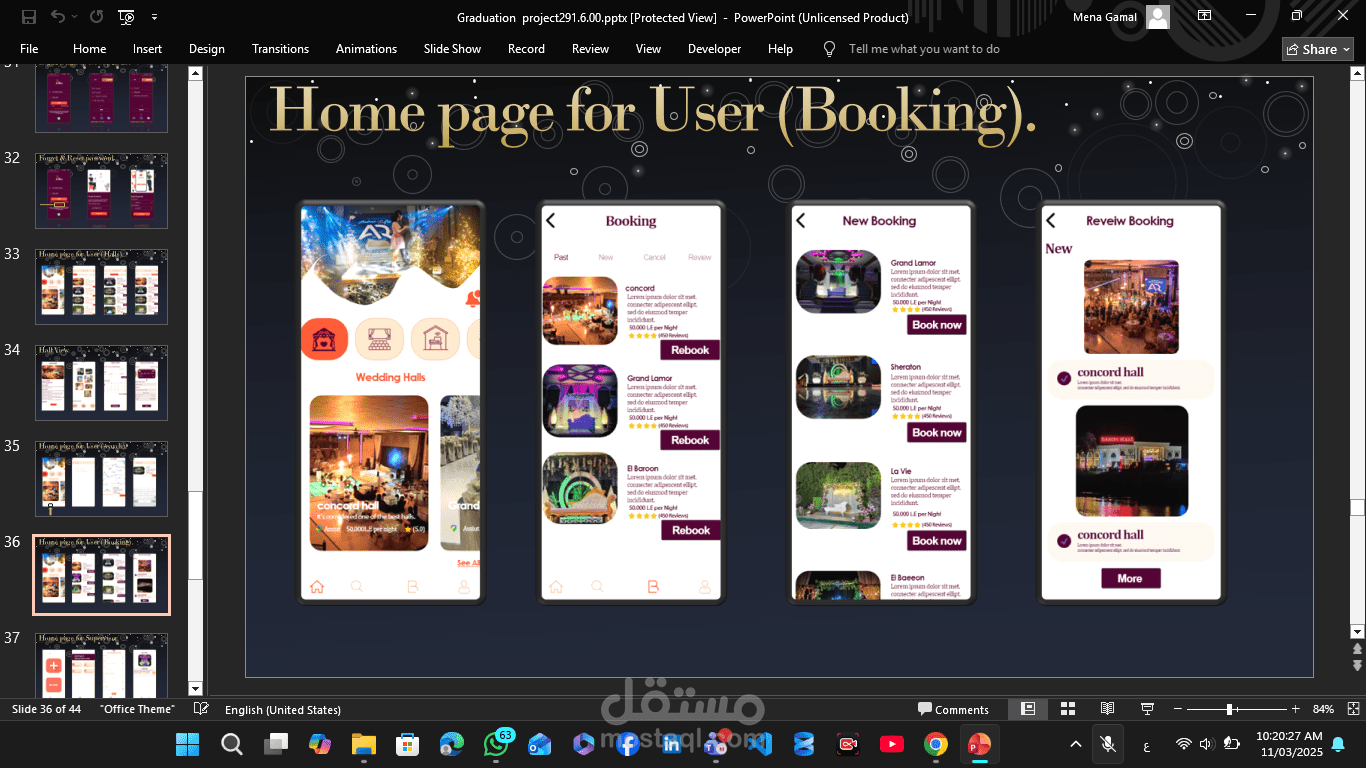Viewport: 1366px width, 768px height.
Task: Start slideshow from beginning icon in title bar
Action: (x=126, y=17)
